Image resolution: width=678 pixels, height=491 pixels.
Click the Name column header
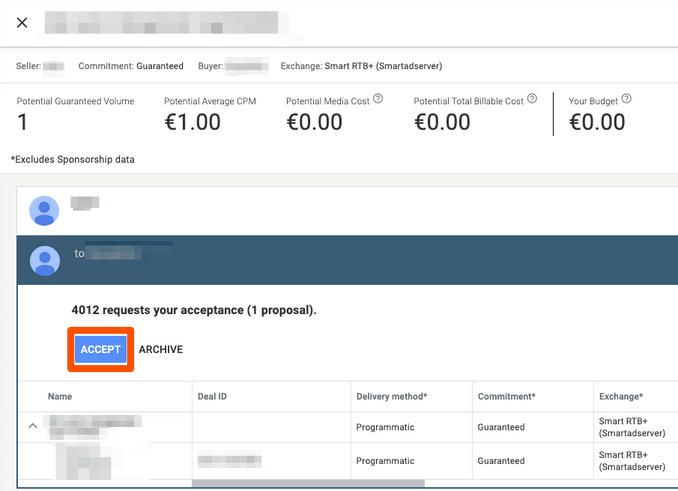pyautogui.click(x=60, y=397)
